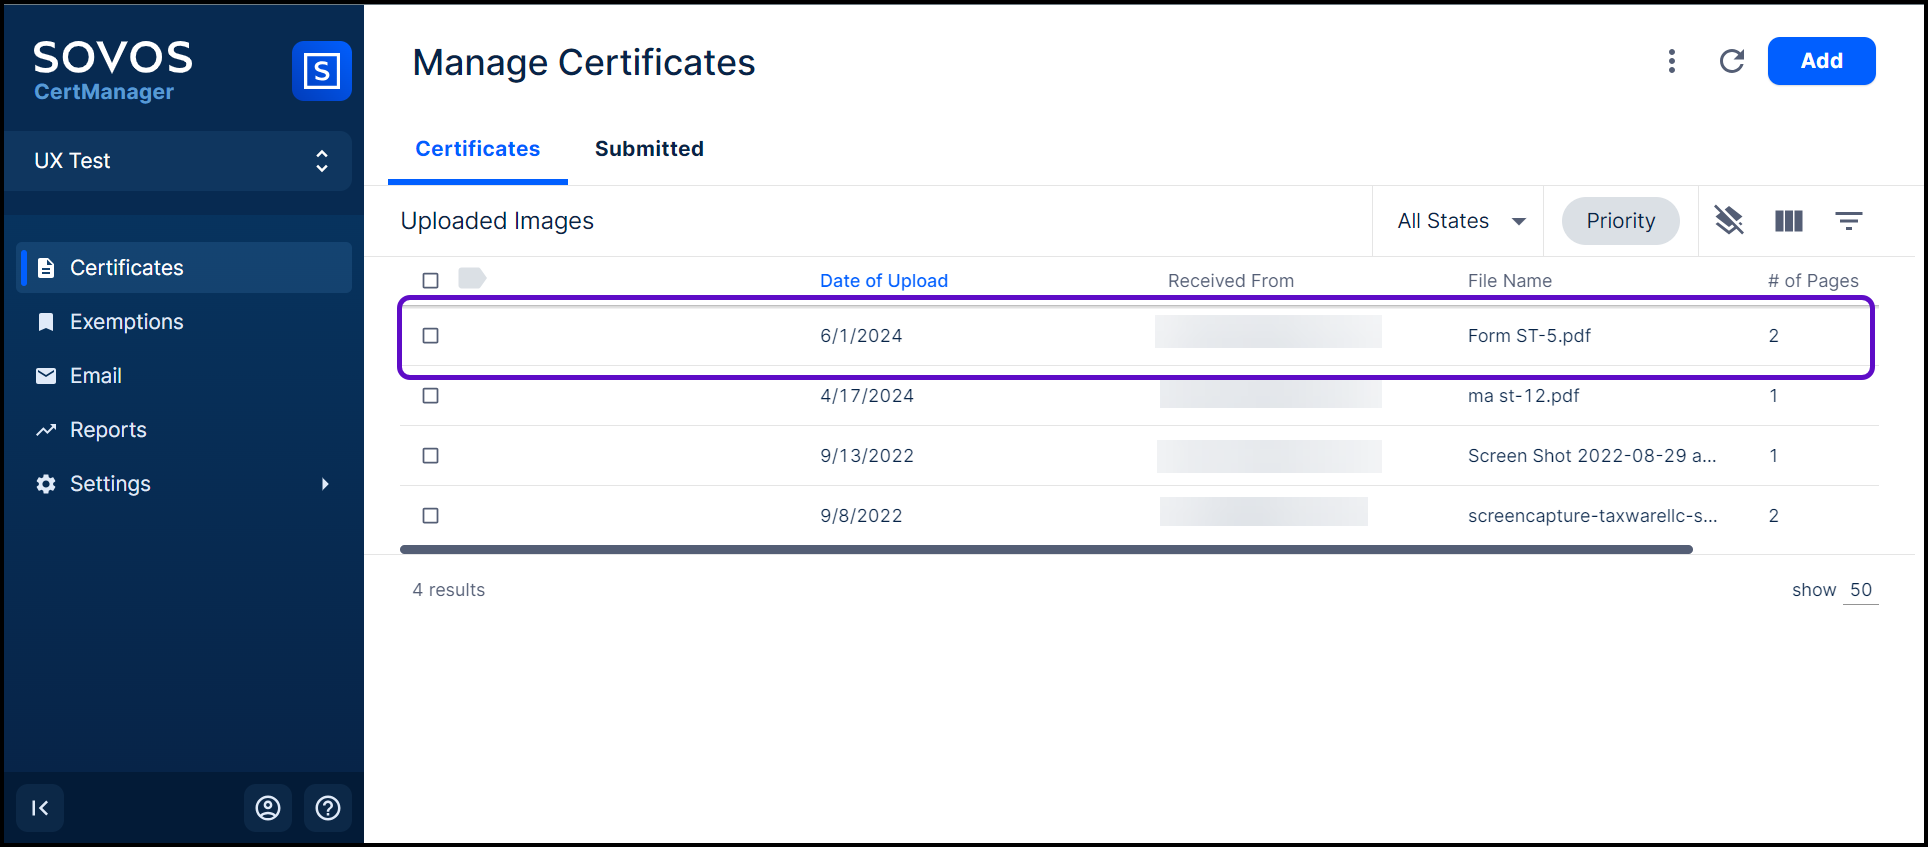Click the Sovos S logo icon

321,71
